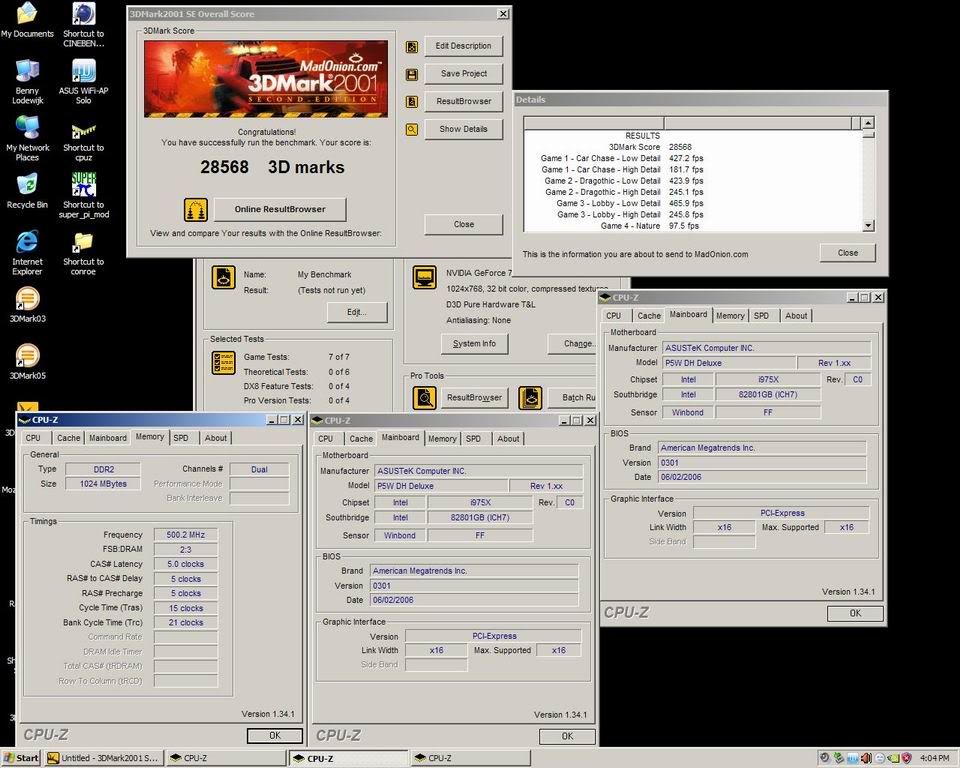Image resolution: width=960 pixels, height=768 pixels.
Task: Click the Pro Tools ResultBrowser magnifier icon
Action: click(x=424, y=397)
